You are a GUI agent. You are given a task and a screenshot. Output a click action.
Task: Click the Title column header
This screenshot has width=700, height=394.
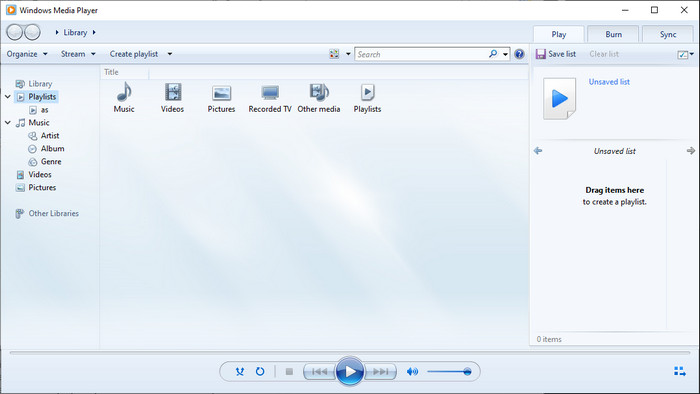125,72
